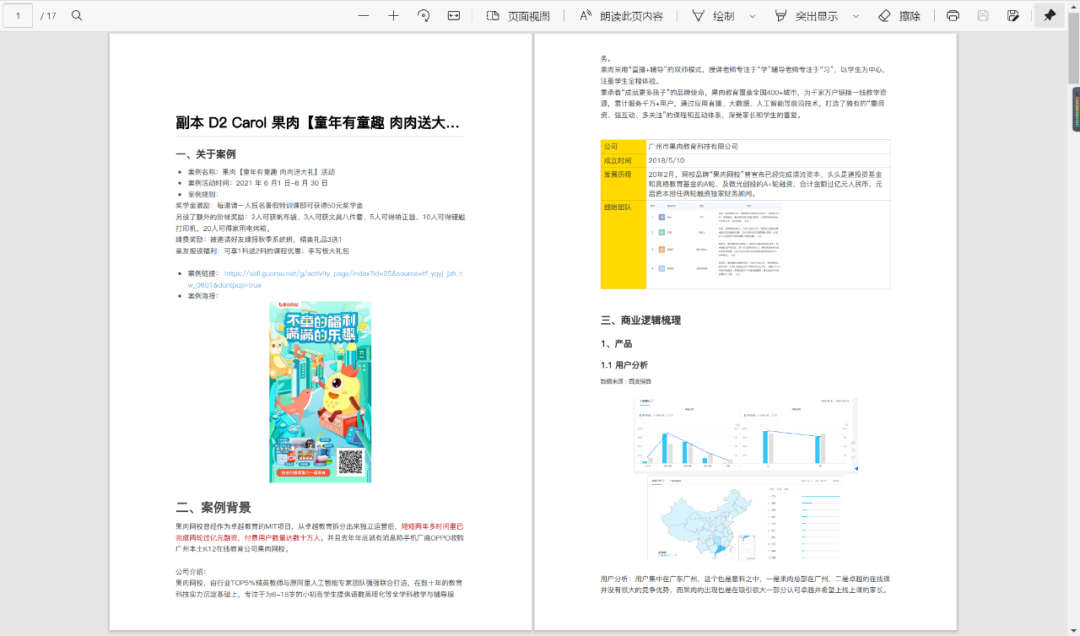Click the 公司 yellow table label
The height and width of the screenshot is (636, 1080).
point(623,147)
